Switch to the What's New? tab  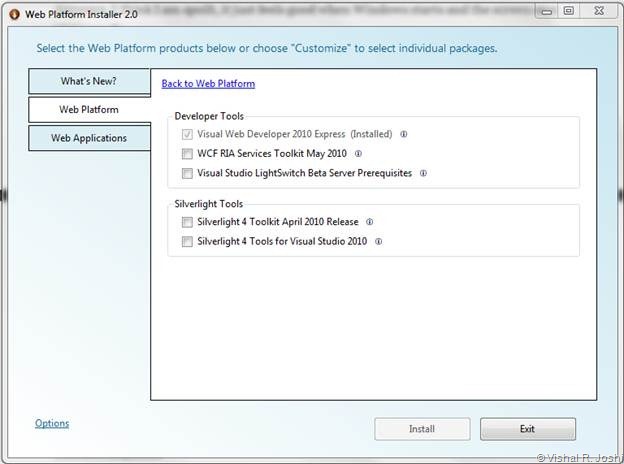pyautogui.click(x=89, y=81)
